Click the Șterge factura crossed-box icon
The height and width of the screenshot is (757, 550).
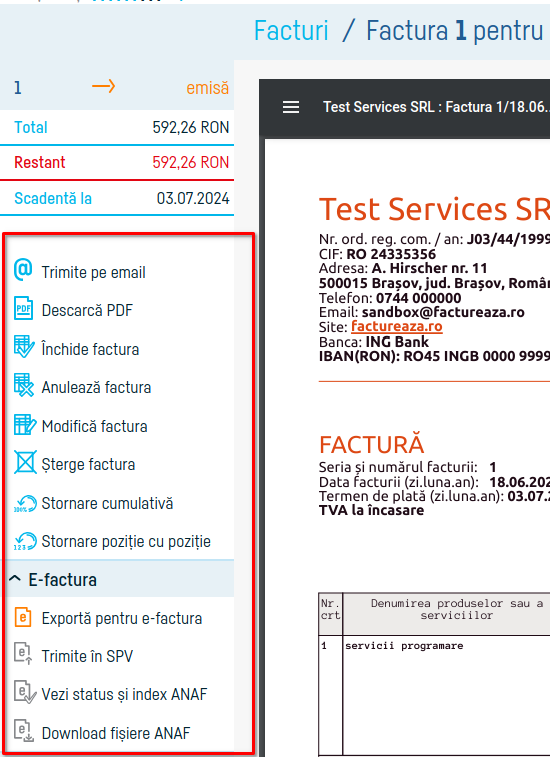[25, 463]
